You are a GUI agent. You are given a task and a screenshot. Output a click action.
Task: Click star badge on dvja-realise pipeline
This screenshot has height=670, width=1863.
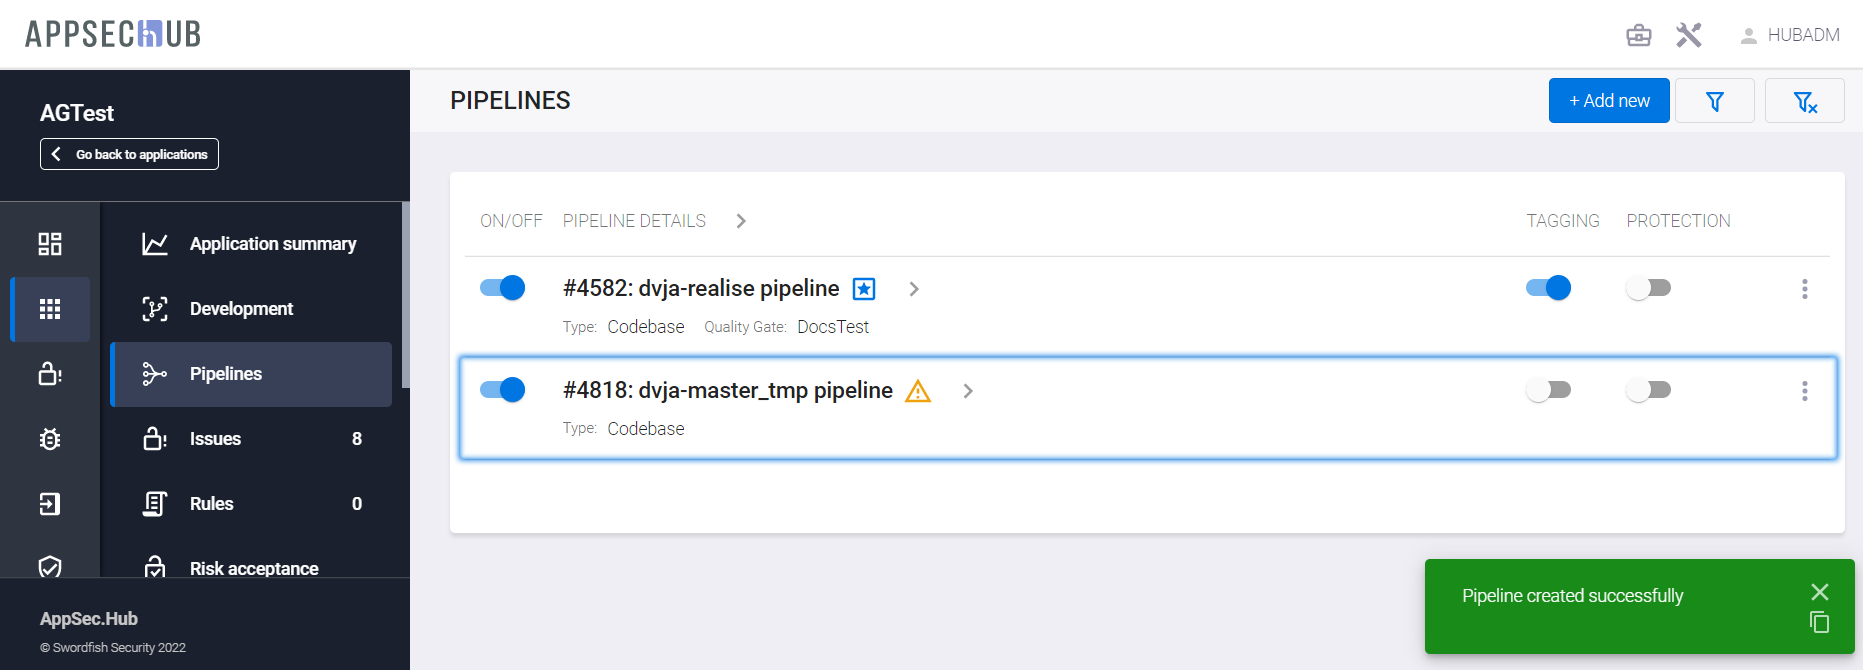point(864,289)
